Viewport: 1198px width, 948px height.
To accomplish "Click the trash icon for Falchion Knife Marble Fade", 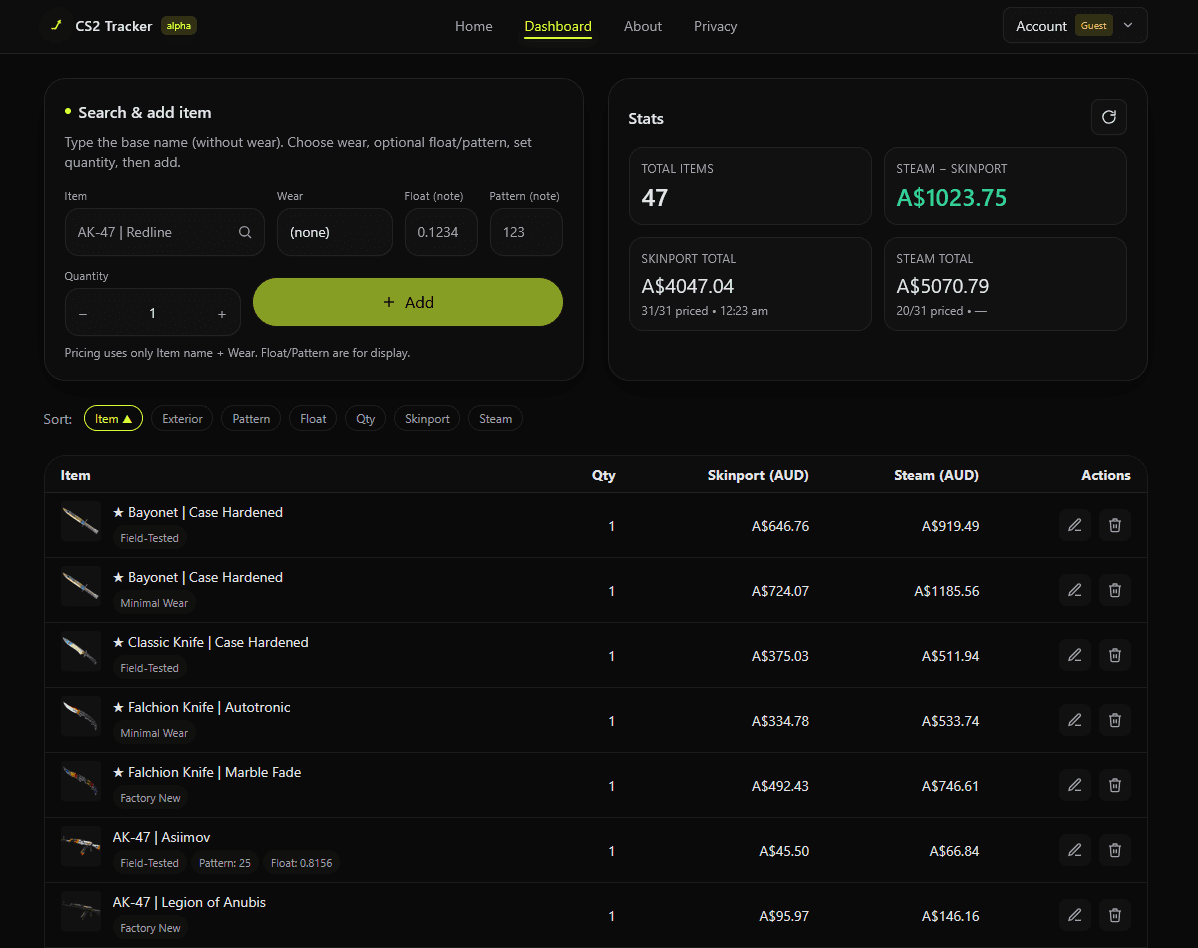I will (x=1114, y=785).
